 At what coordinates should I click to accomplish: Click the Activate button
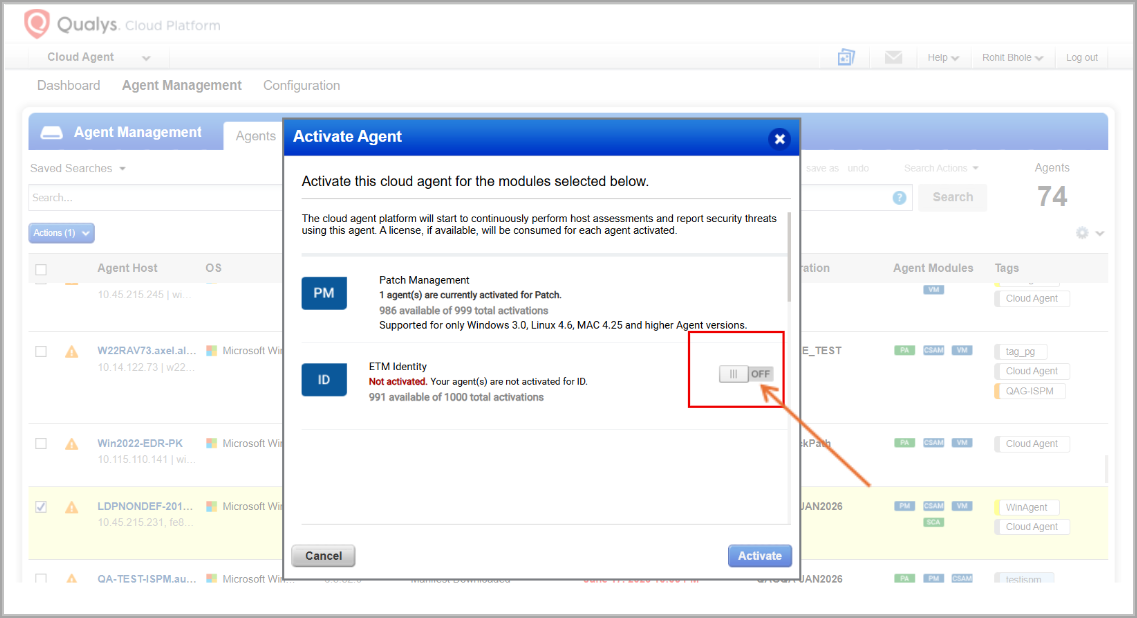click(x=760, y=556)
